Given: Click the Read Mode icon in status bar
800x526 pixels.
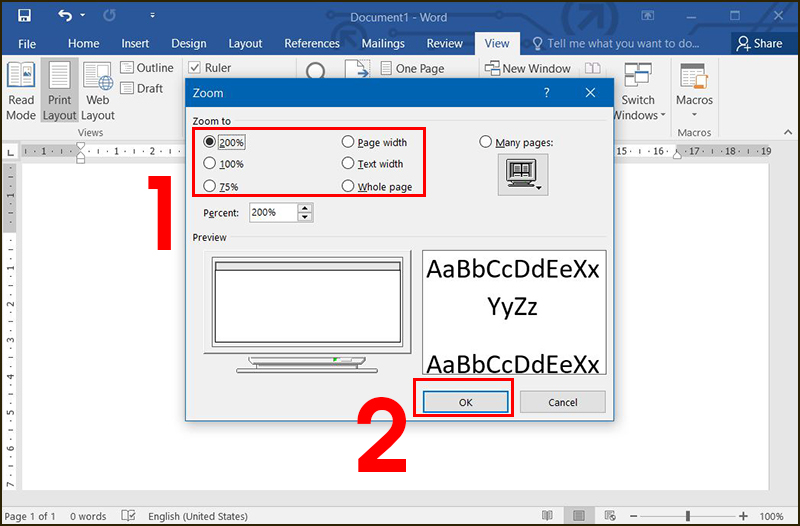Looking at the screenshot, I should click(x=547, y=516).
